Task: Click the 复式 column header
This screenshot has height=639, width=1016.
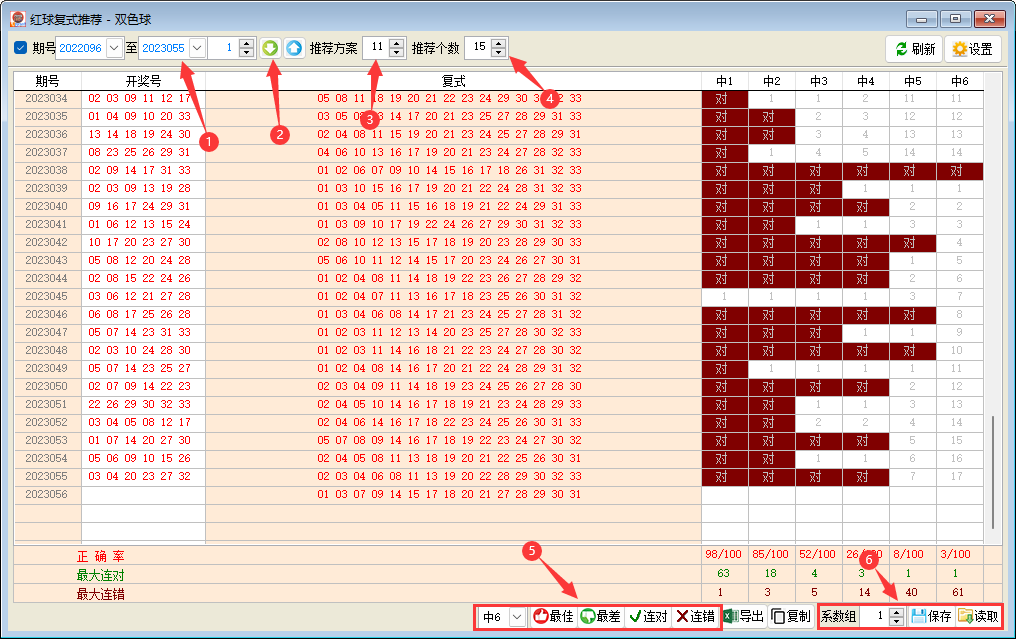Action: [453, 81]
